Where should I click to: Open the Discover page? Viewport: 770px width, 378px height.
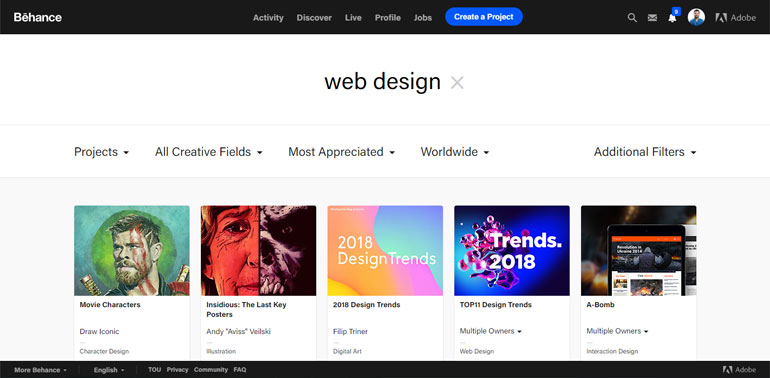click(314, 18)
